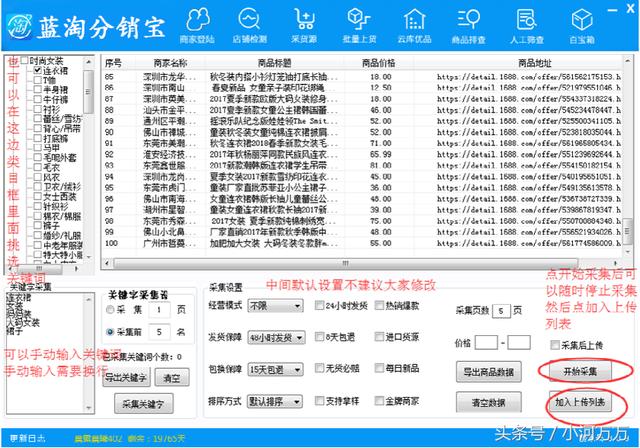Image resolution: width=640 pixels, height=448 pixels.
Task: Click the 导出关键字 button
Action: click(126, 378)
